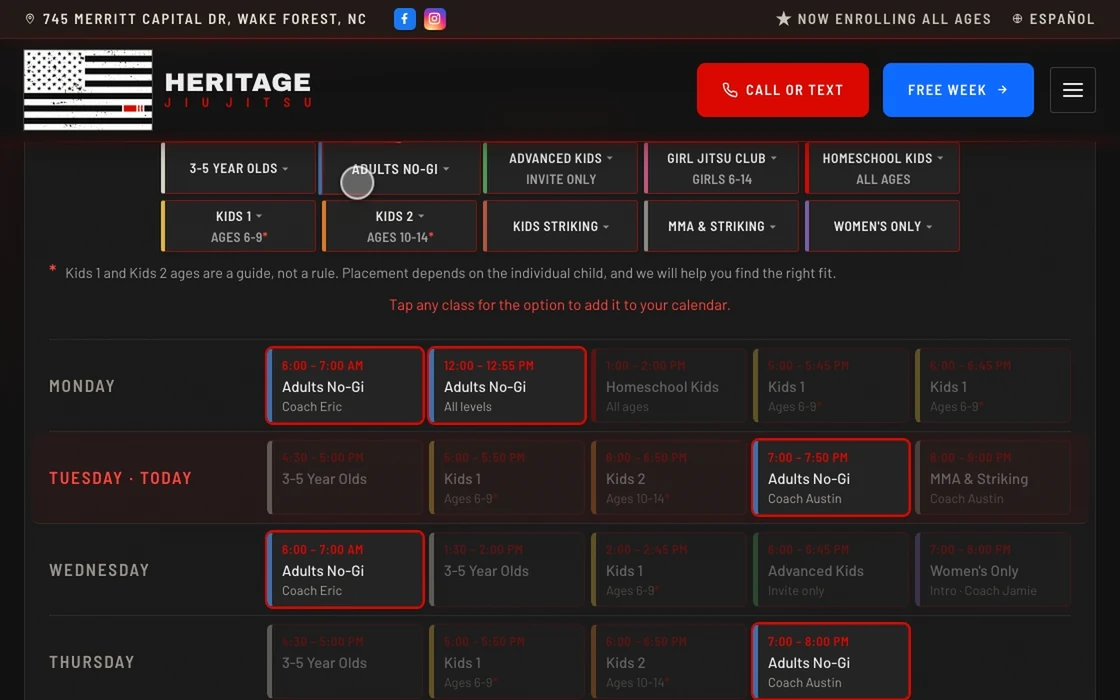Screen dimensions: 1120x700
Task: Select Thursday Kids 1 class
Action: pos(507,661)
